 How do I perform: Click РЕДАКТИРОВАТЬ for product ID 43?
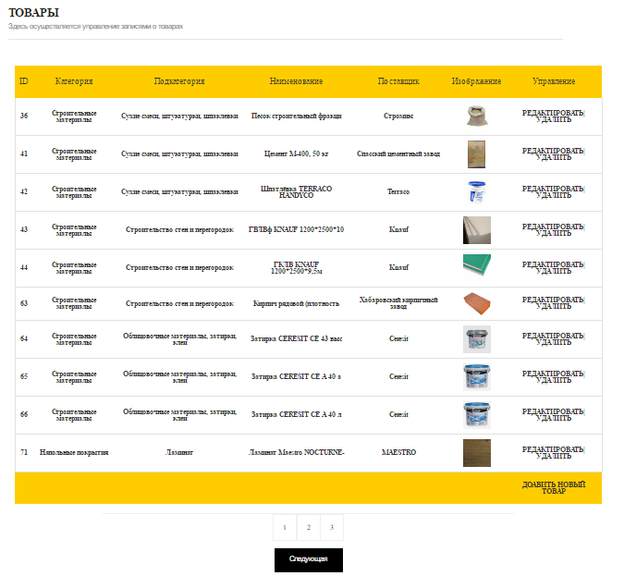[x=552, y=226]
